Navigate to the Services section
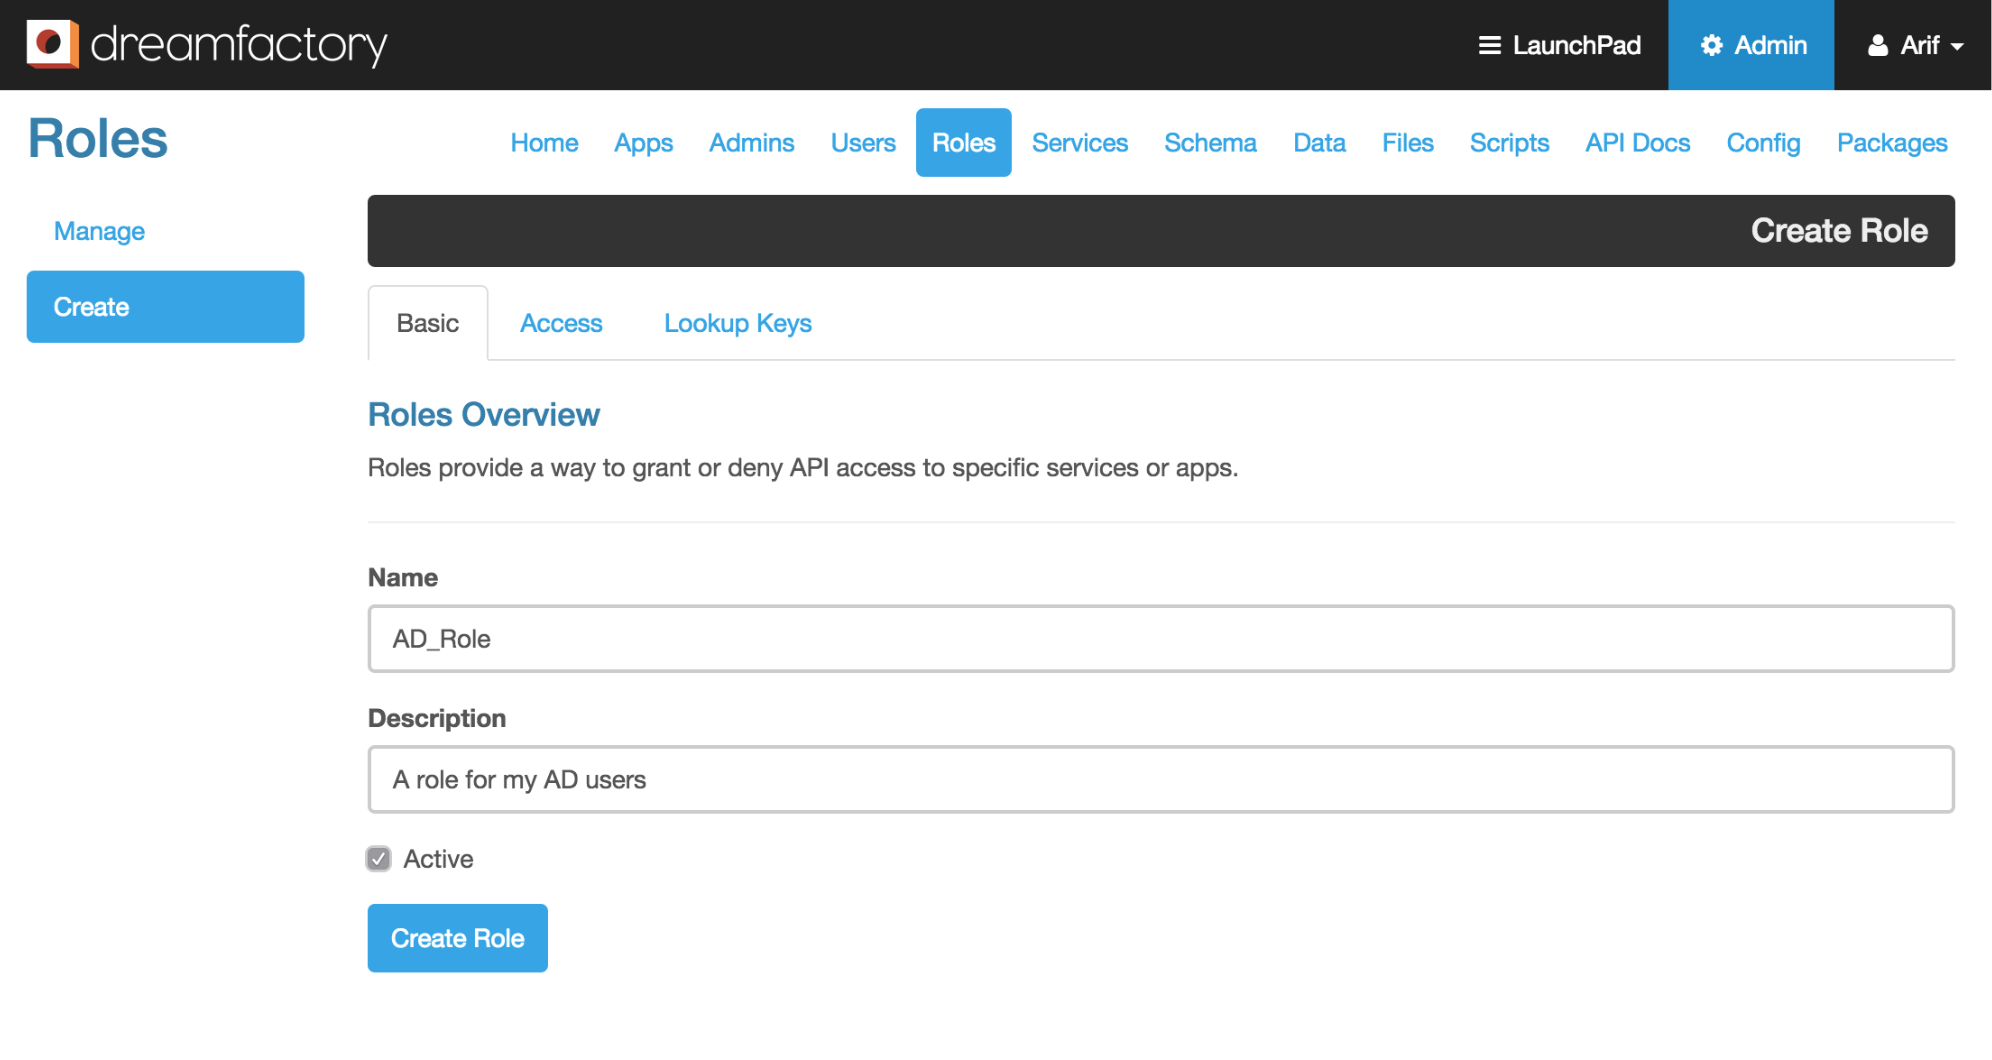1992x1060 pixels. point(1080,143)
